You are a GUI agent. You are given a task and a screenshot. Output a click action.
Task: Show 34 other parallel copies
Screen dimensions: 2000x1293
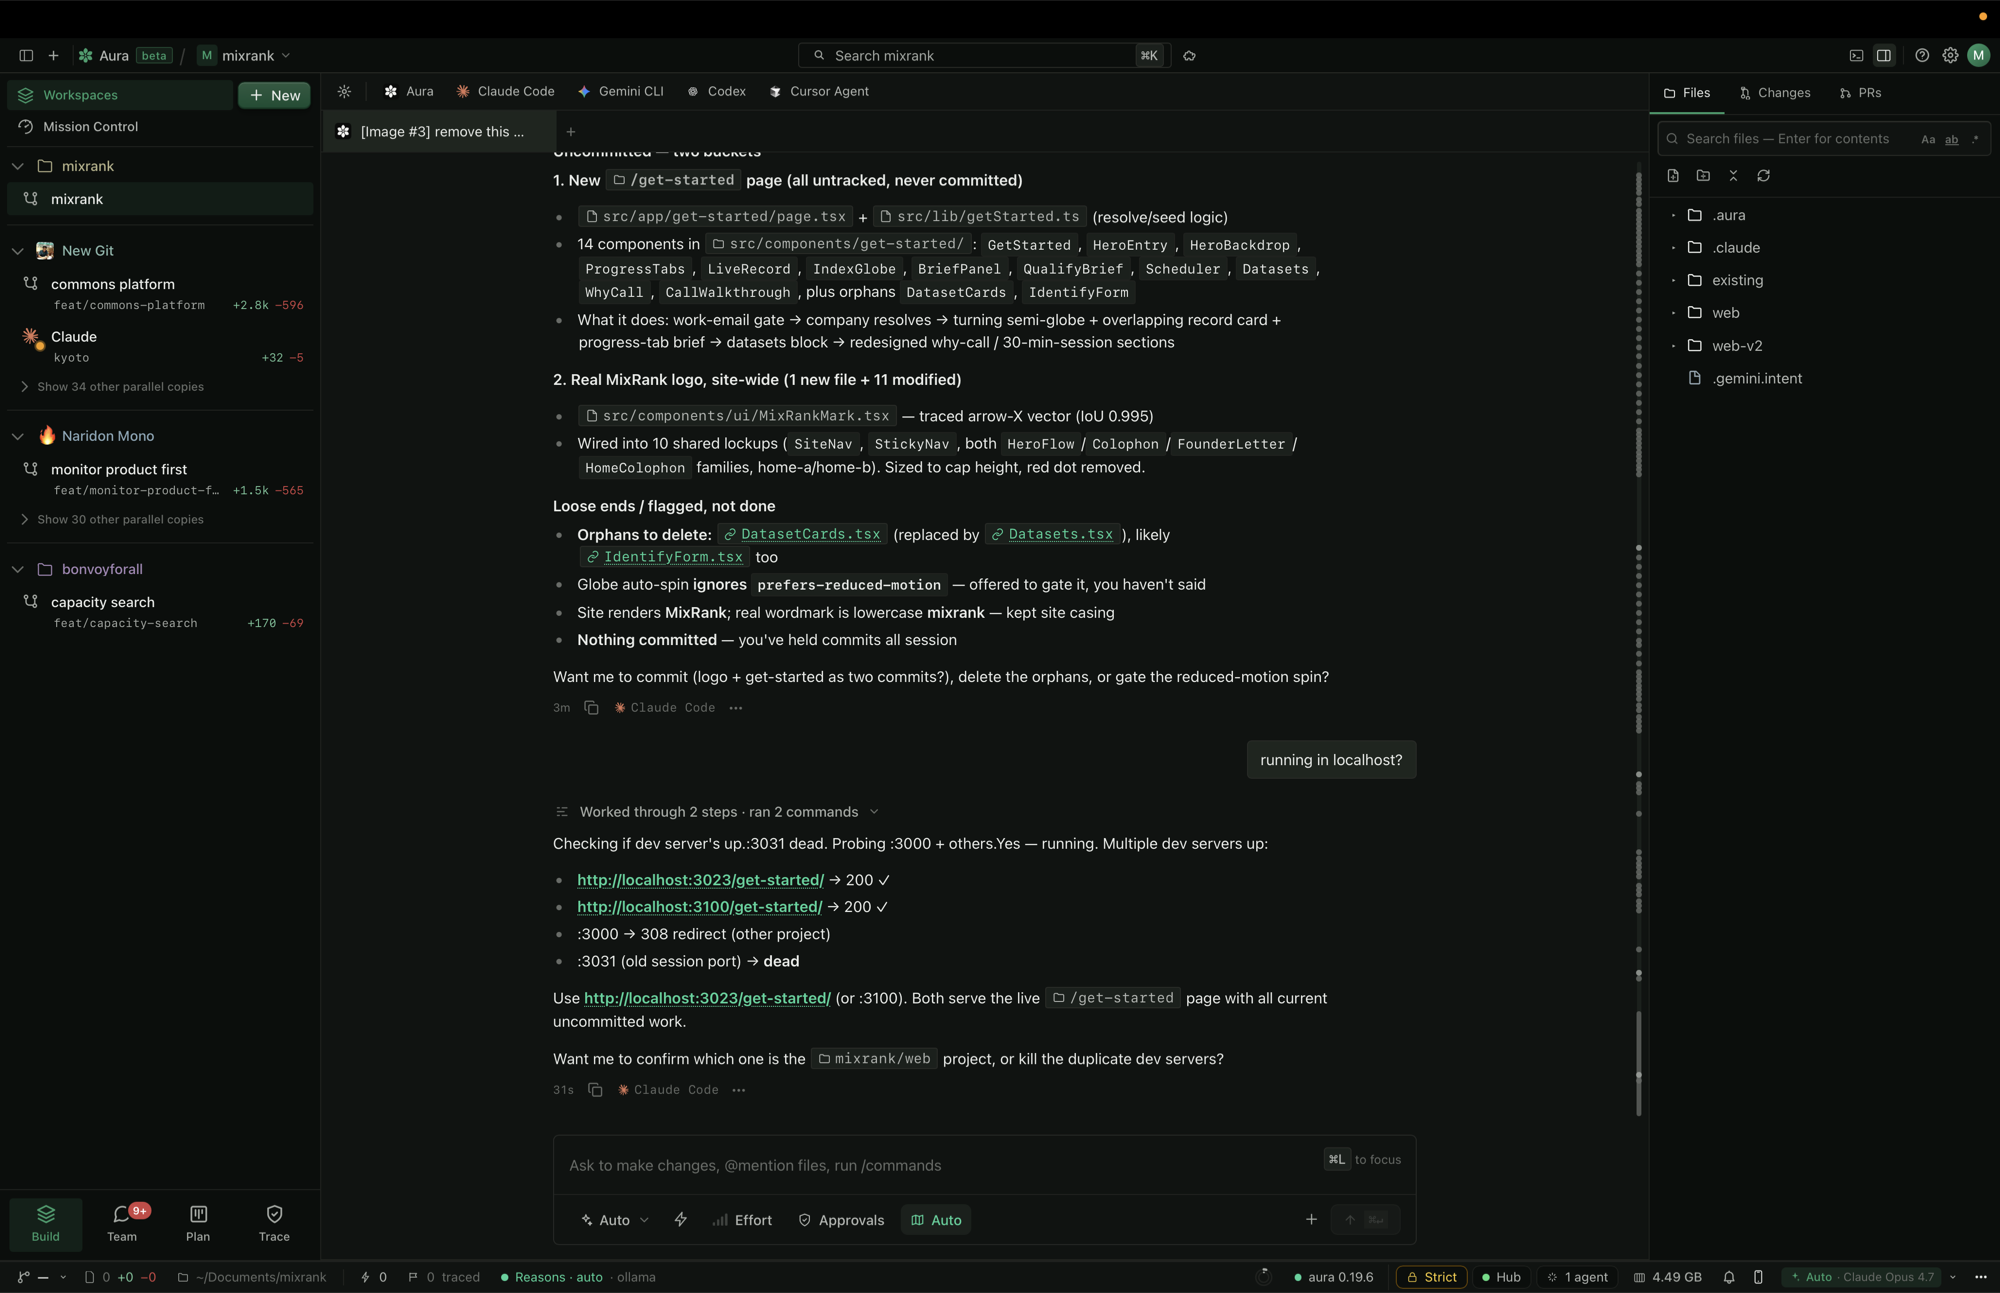[112, 387]
